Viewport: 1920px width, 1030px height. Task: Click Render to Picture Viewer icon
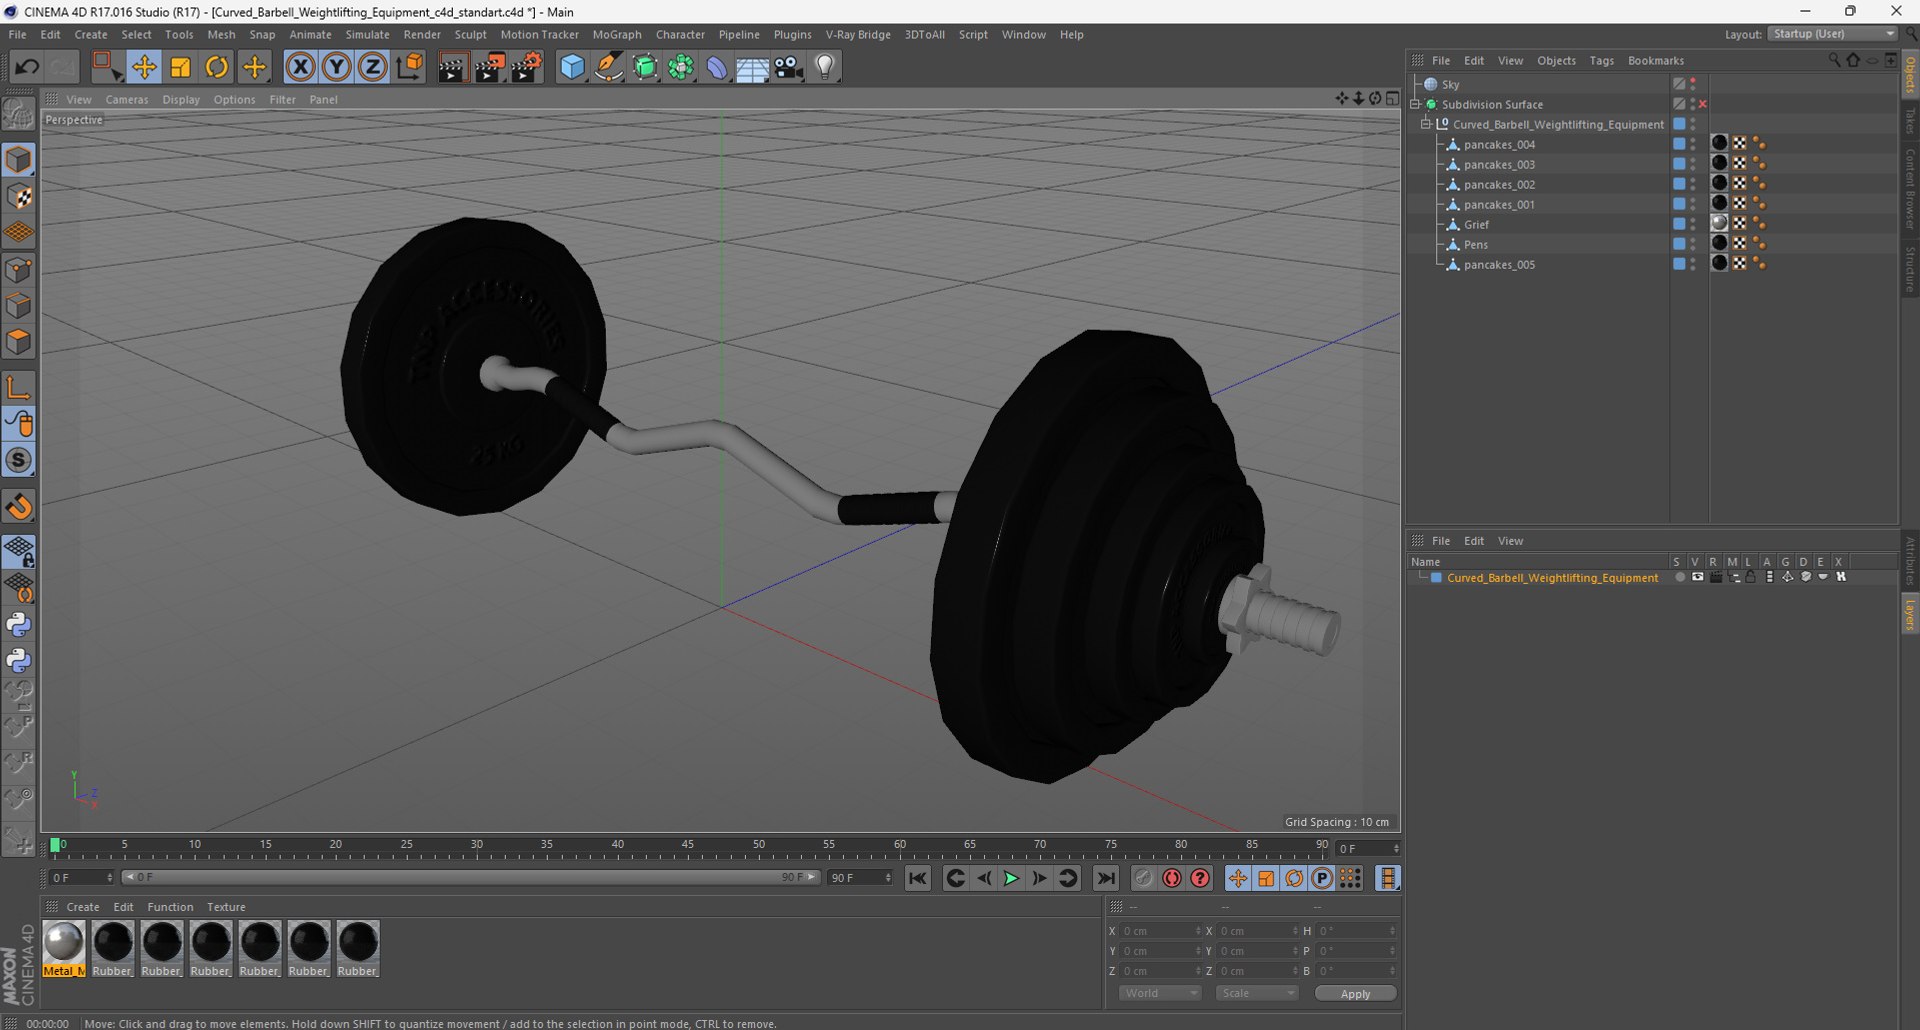pos(490,67)
